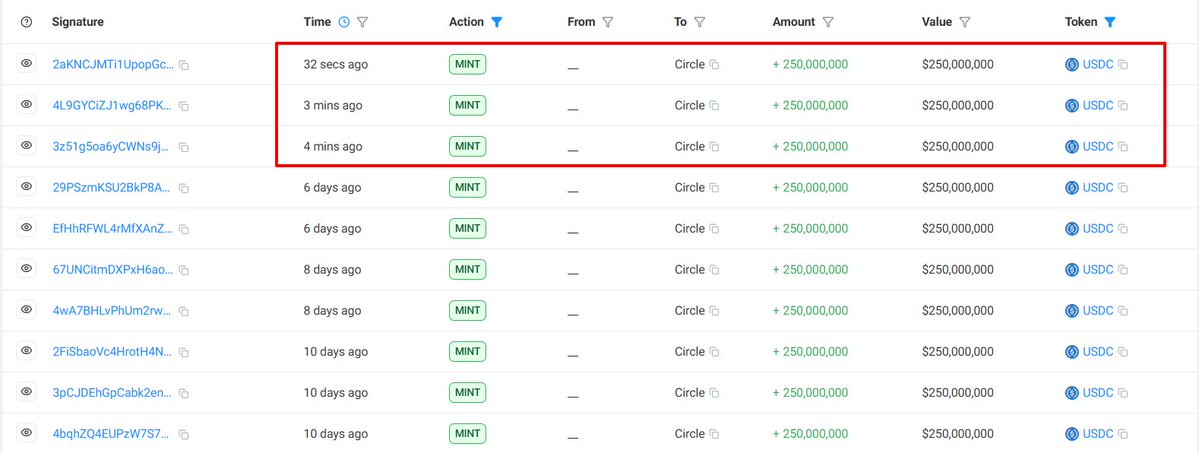Open the From column filter
This screenshot has height=453, width=1199.
(x=607, y=22)
